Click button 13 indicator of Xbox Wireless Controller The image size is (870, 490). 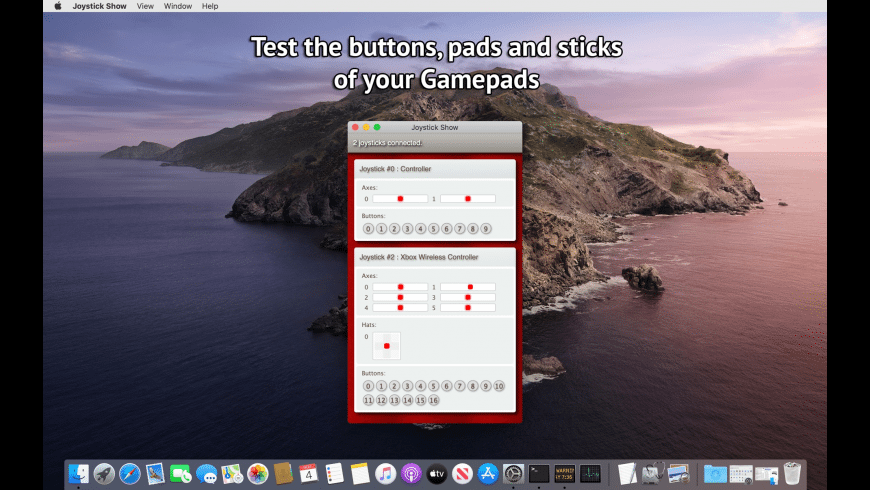click(x=394, y=400)
